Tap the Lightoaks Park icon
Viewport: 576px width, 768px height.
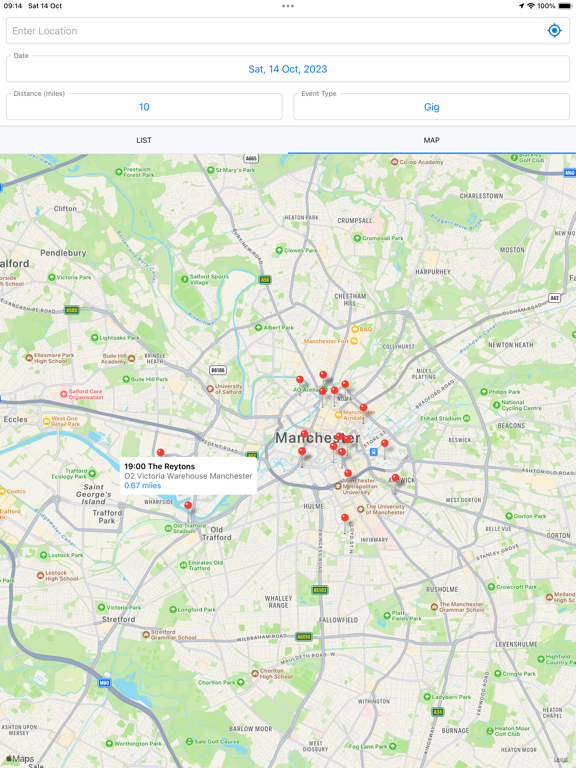(95, 337)
